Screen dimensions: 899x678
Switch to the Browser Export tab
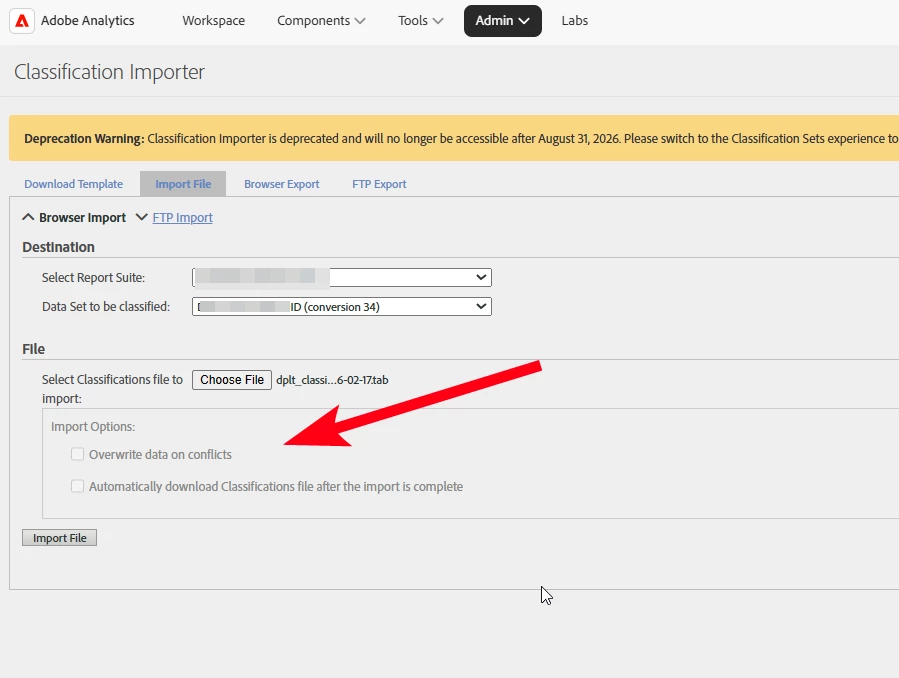pos(282,184)
